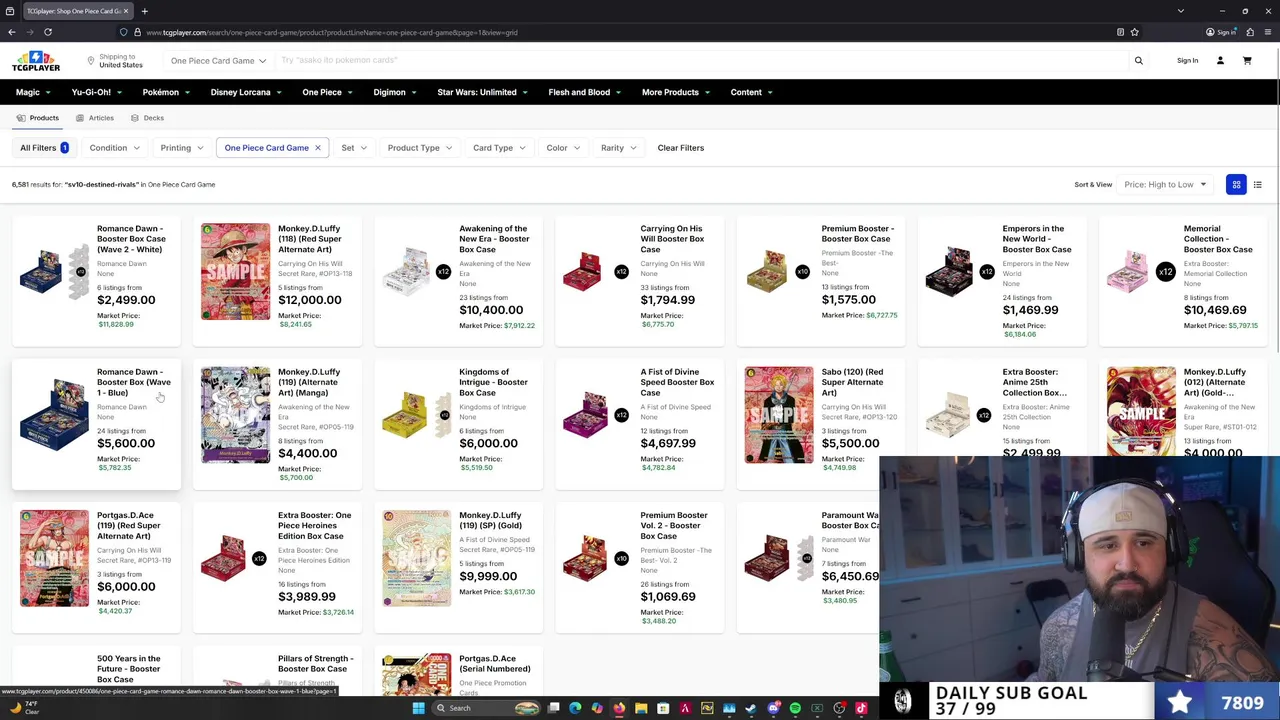Switch to grid view icon
This screenshot has height=720, width=1280.
pyautogui.click(x=1236, y=184)
